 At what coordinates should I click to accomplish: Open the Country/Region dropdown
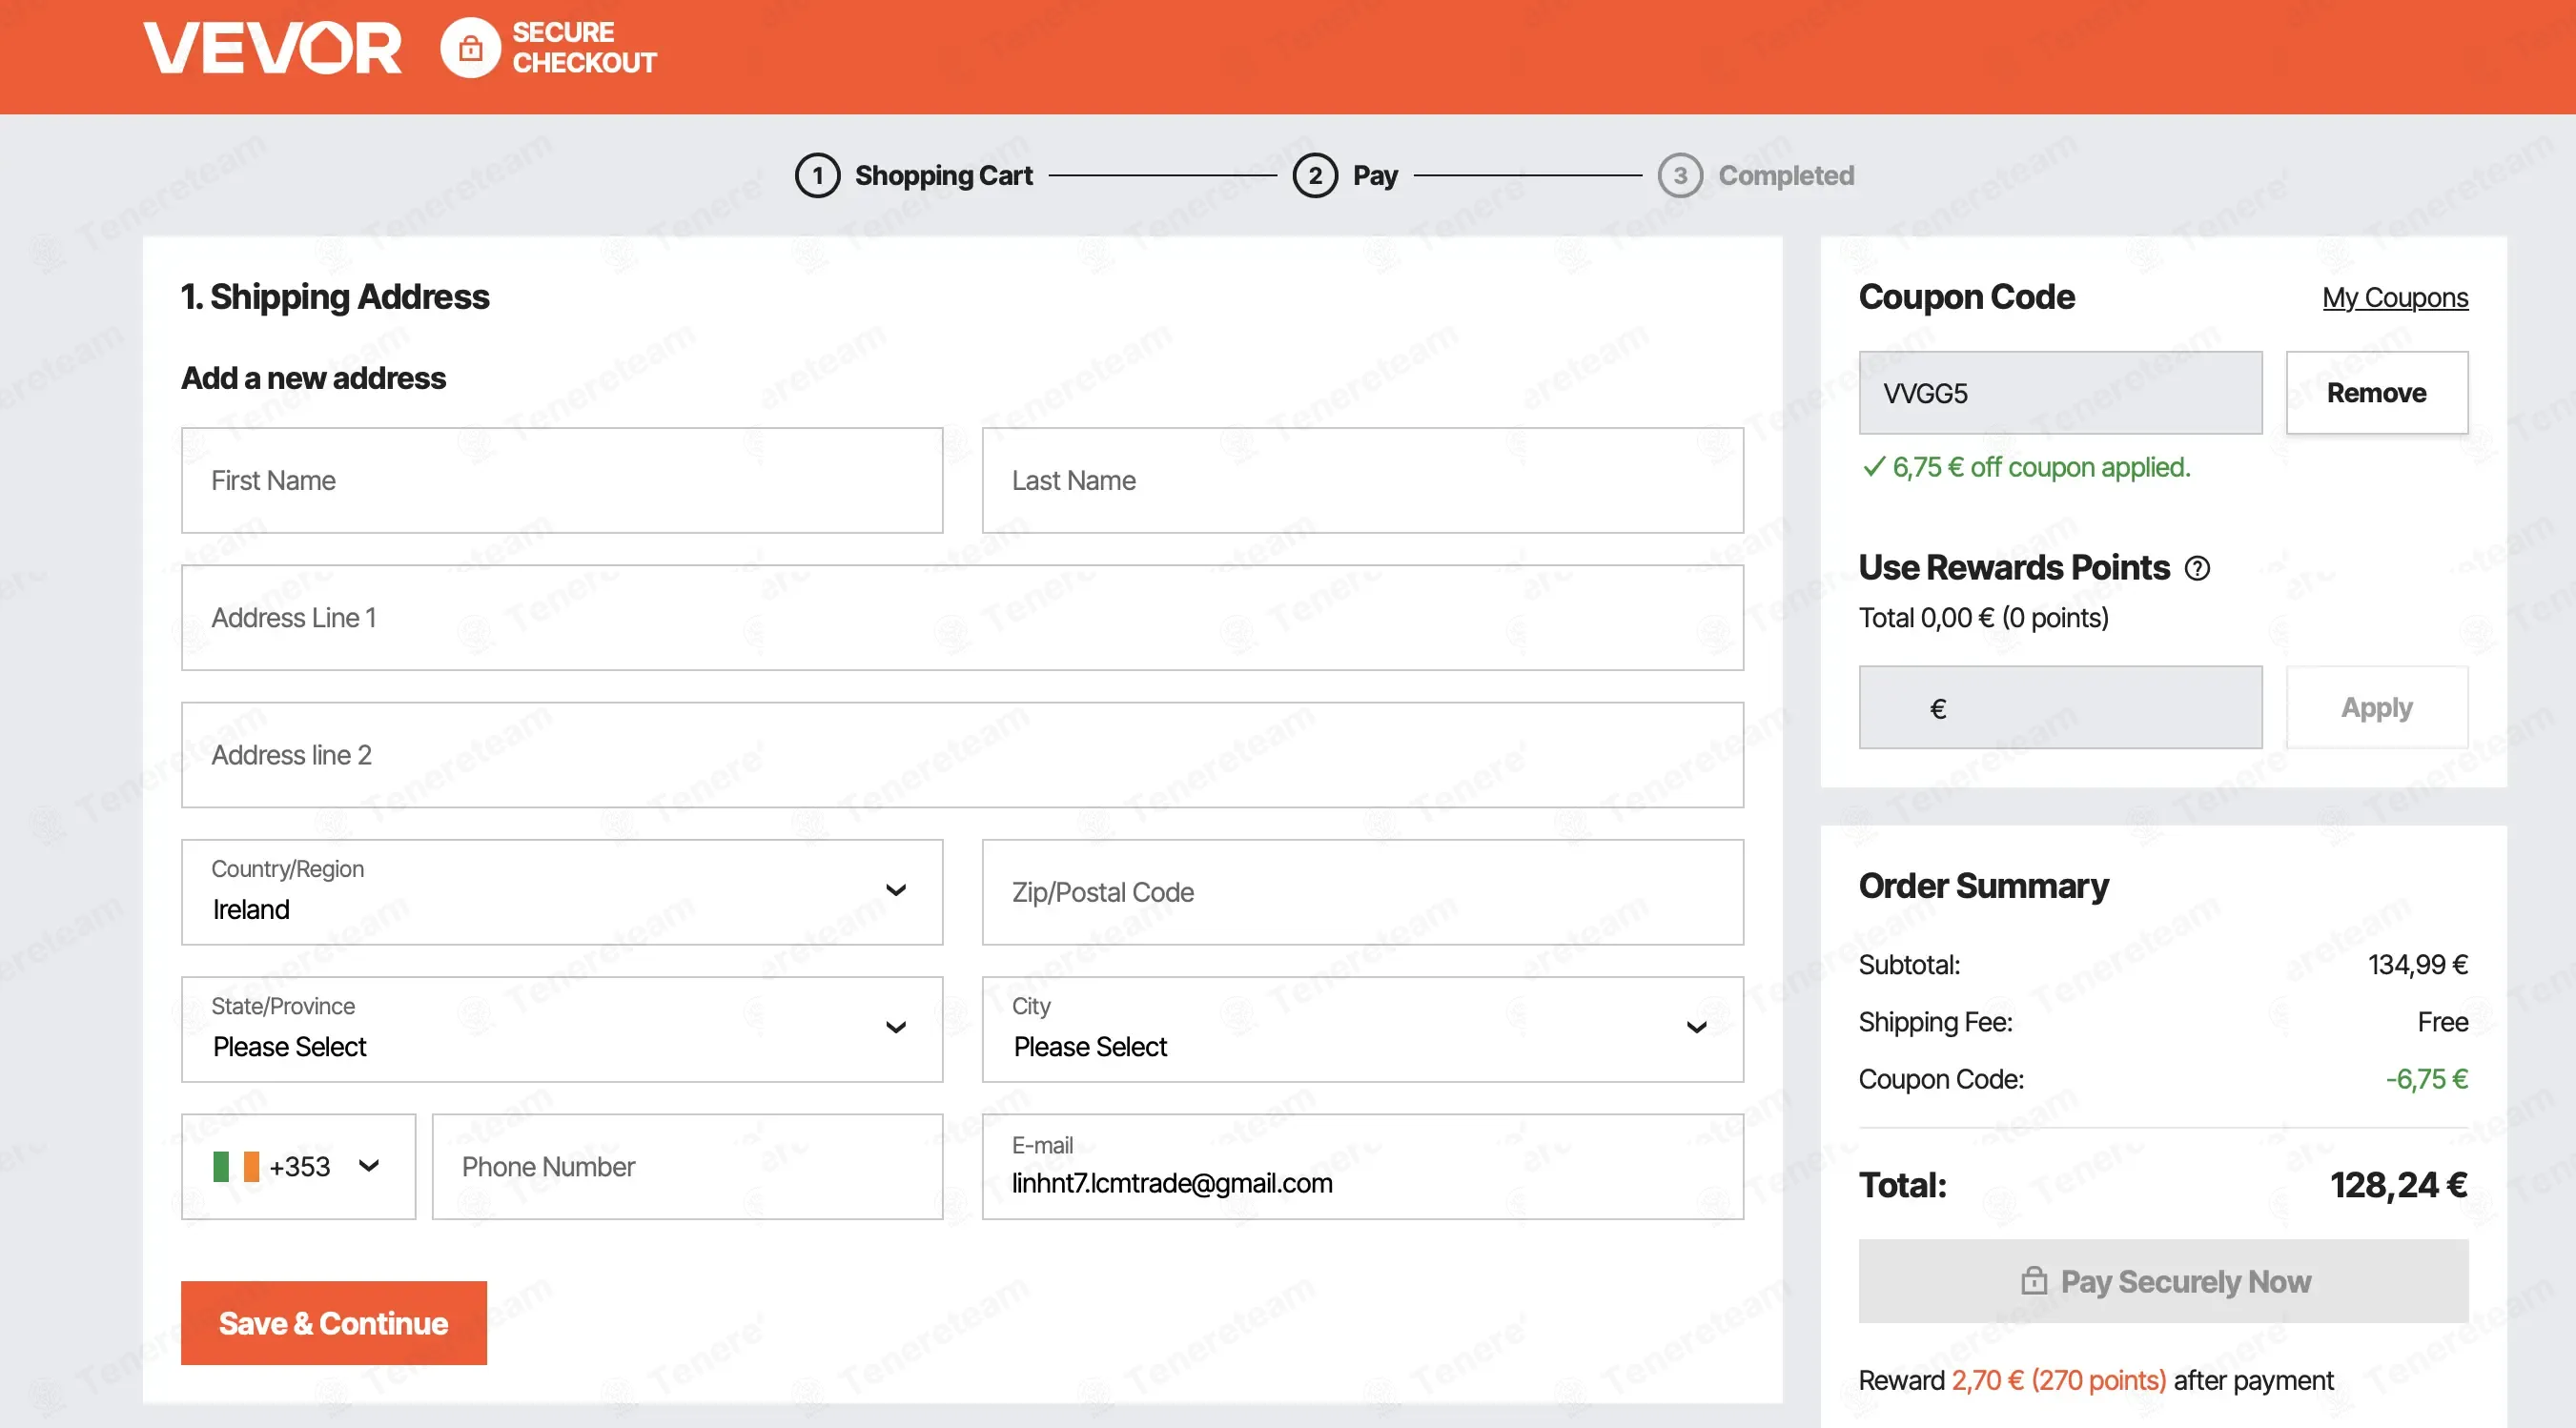(562, 891)
